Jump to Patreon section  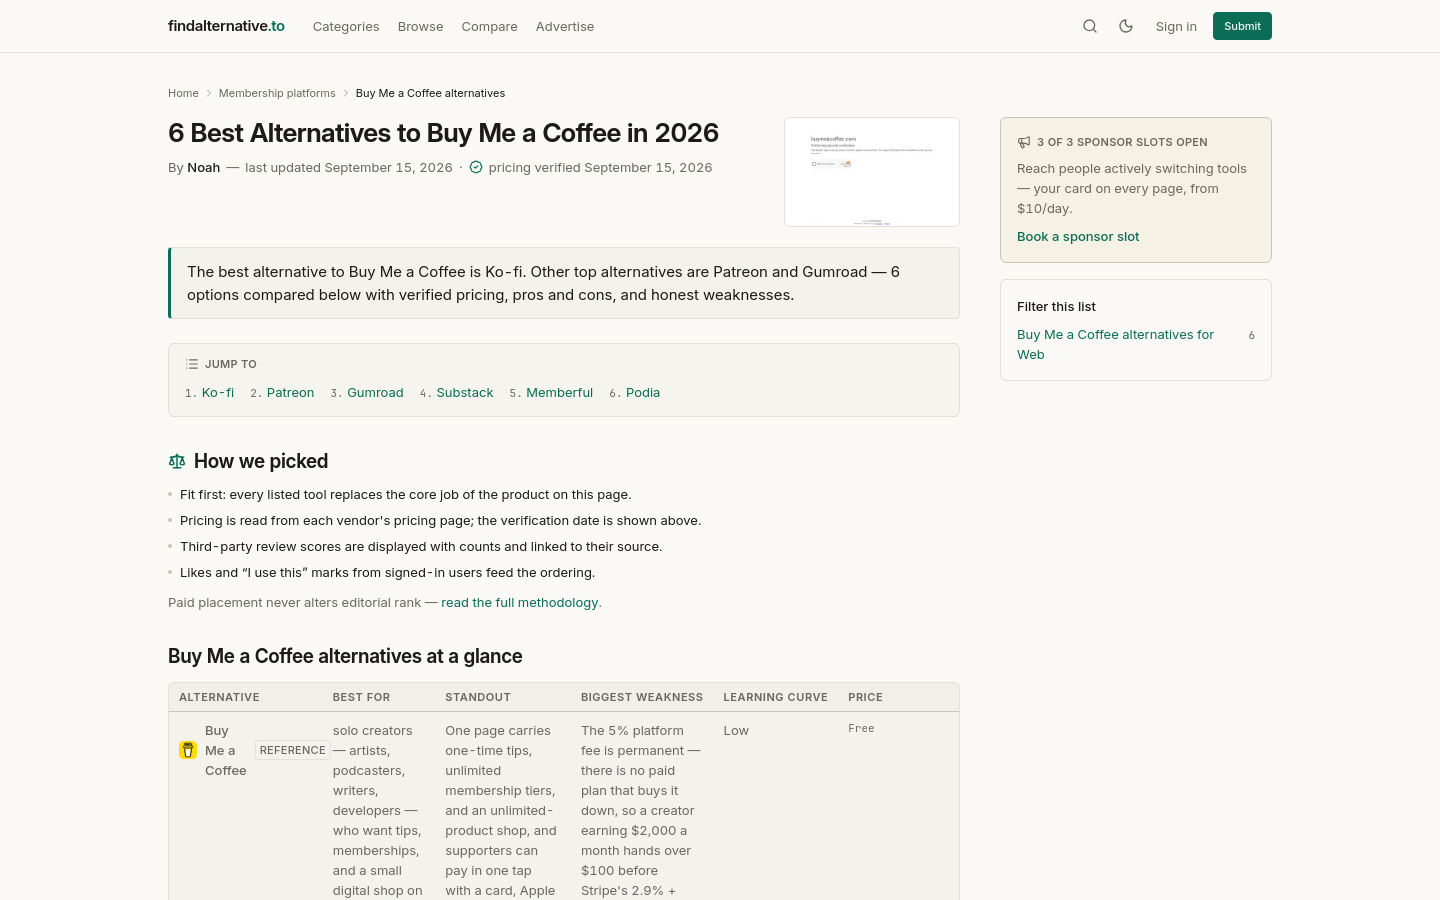tap(291, 393)
